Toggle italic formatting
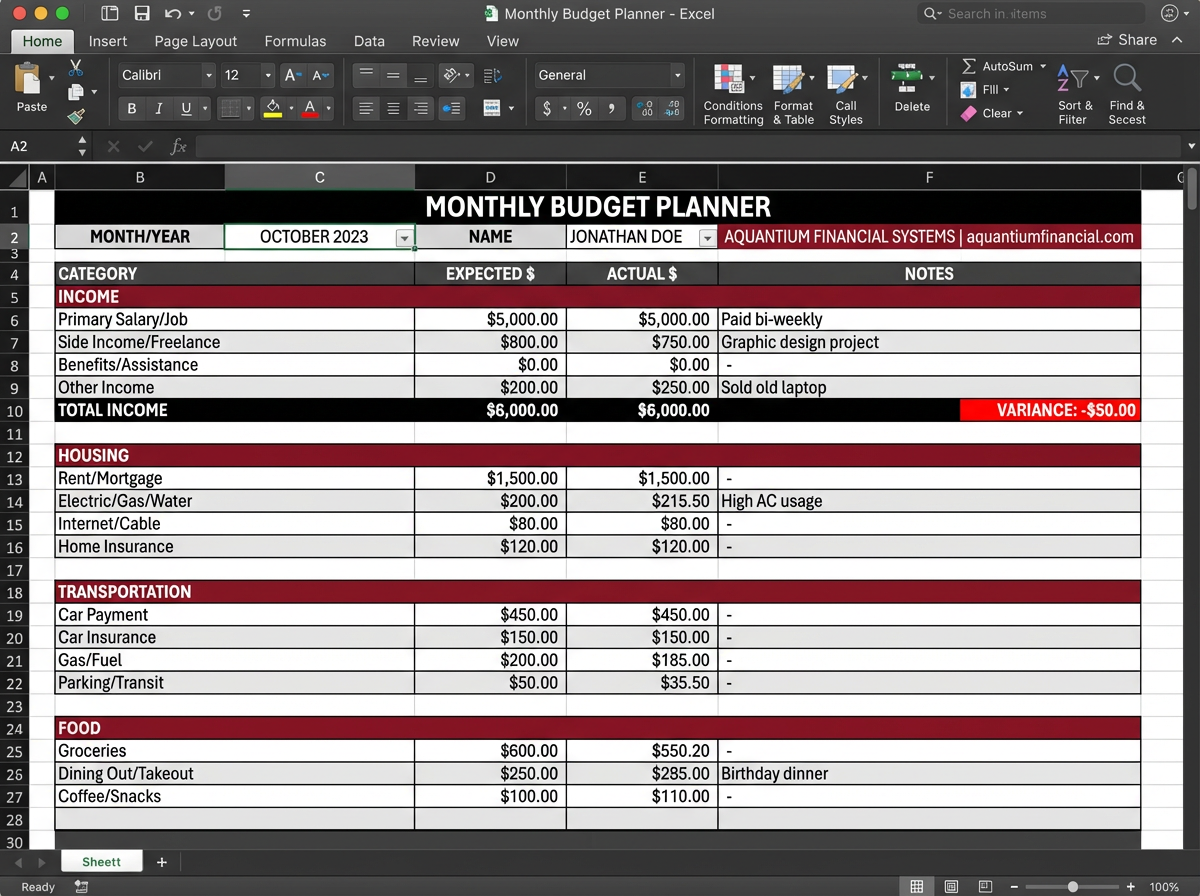The height and width of the screenshot is (896, 1200). (x=158, y=108)
